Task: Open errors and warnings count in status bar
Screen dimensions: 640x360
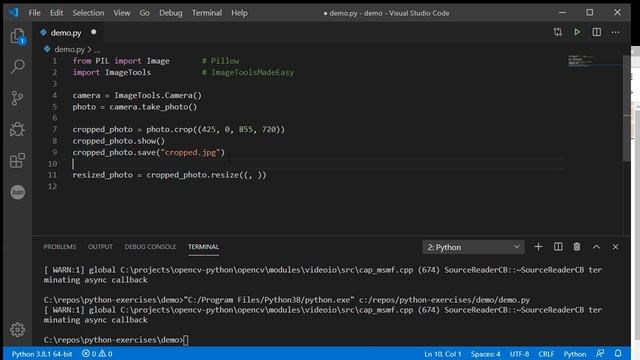Action: 97,354
